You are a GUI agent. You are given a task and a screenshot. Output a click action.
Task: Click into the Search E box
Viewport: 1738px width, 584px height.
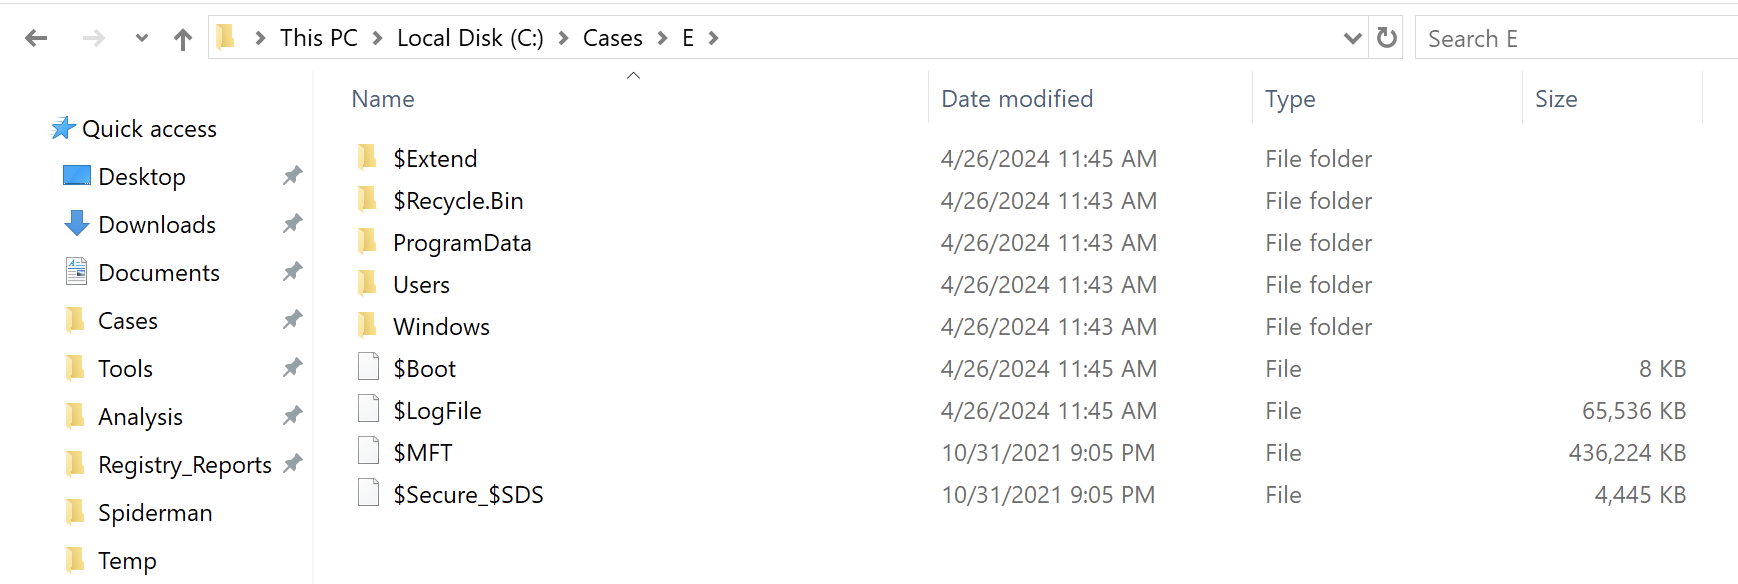coord(1576,38)
